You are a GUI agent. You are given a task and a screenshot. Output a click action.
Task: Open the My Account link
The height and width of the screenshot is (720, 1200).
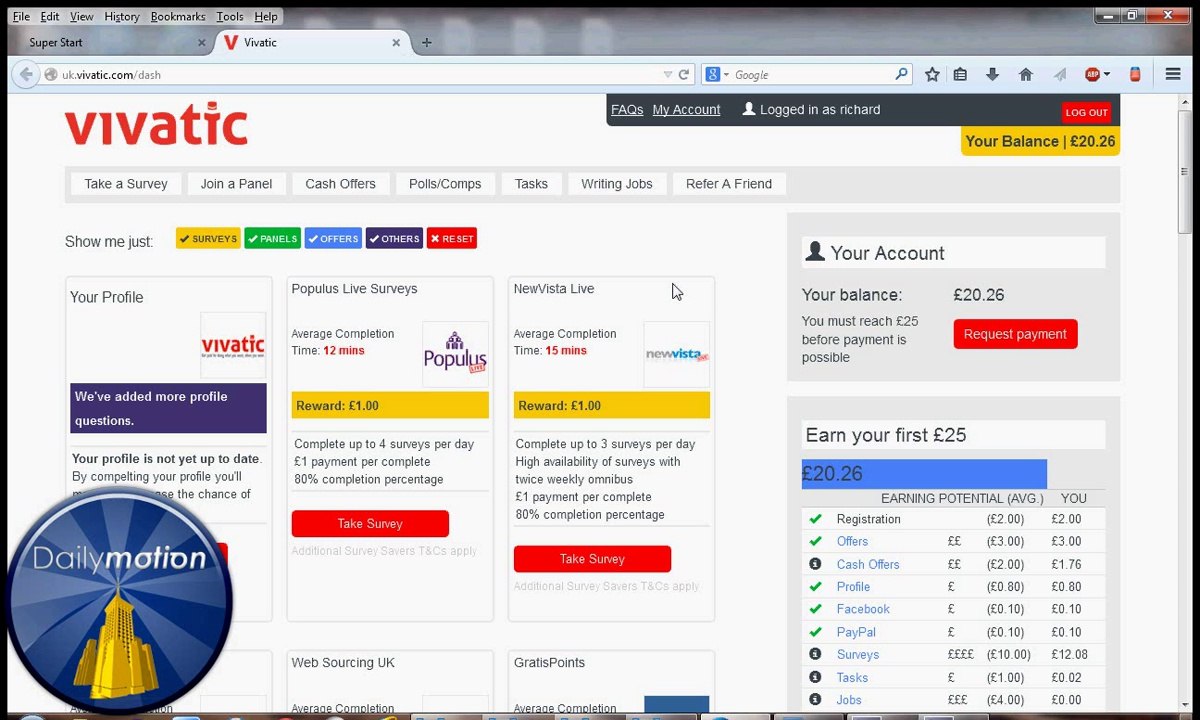click(x=686, y=110)
